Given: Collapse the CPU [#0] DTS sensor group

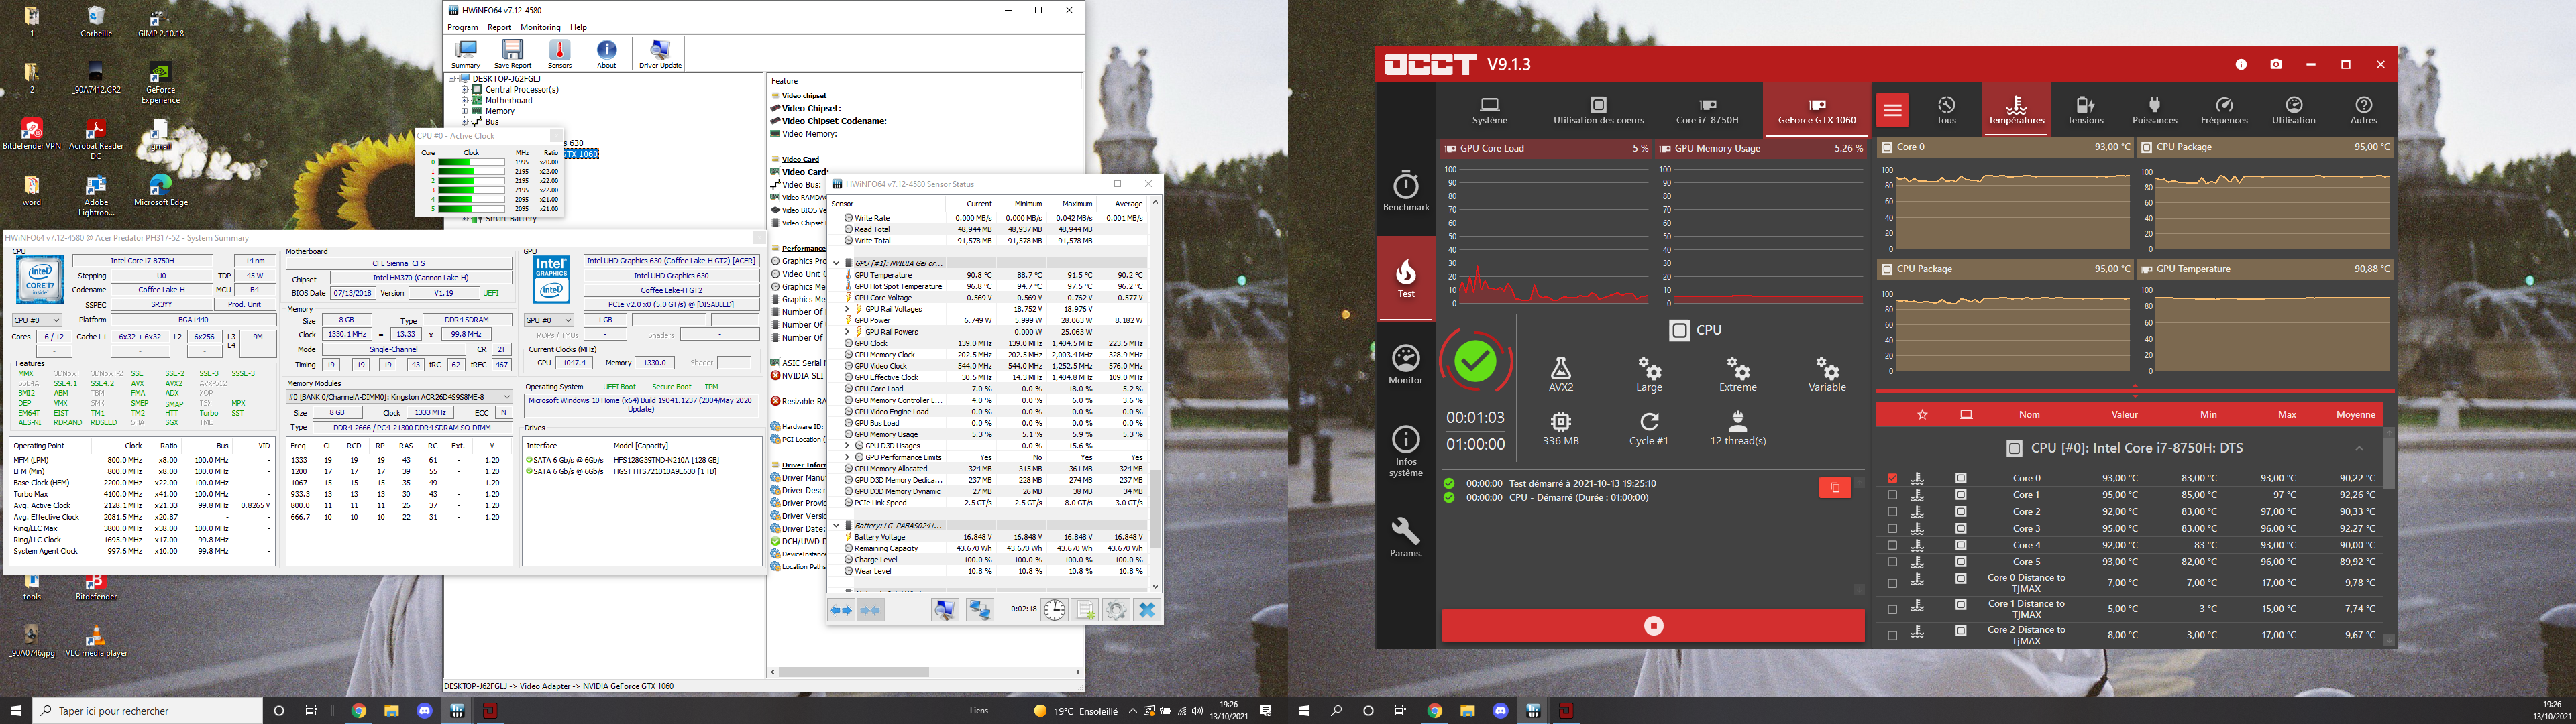Looking at the screenshot, I should 2359,448.
